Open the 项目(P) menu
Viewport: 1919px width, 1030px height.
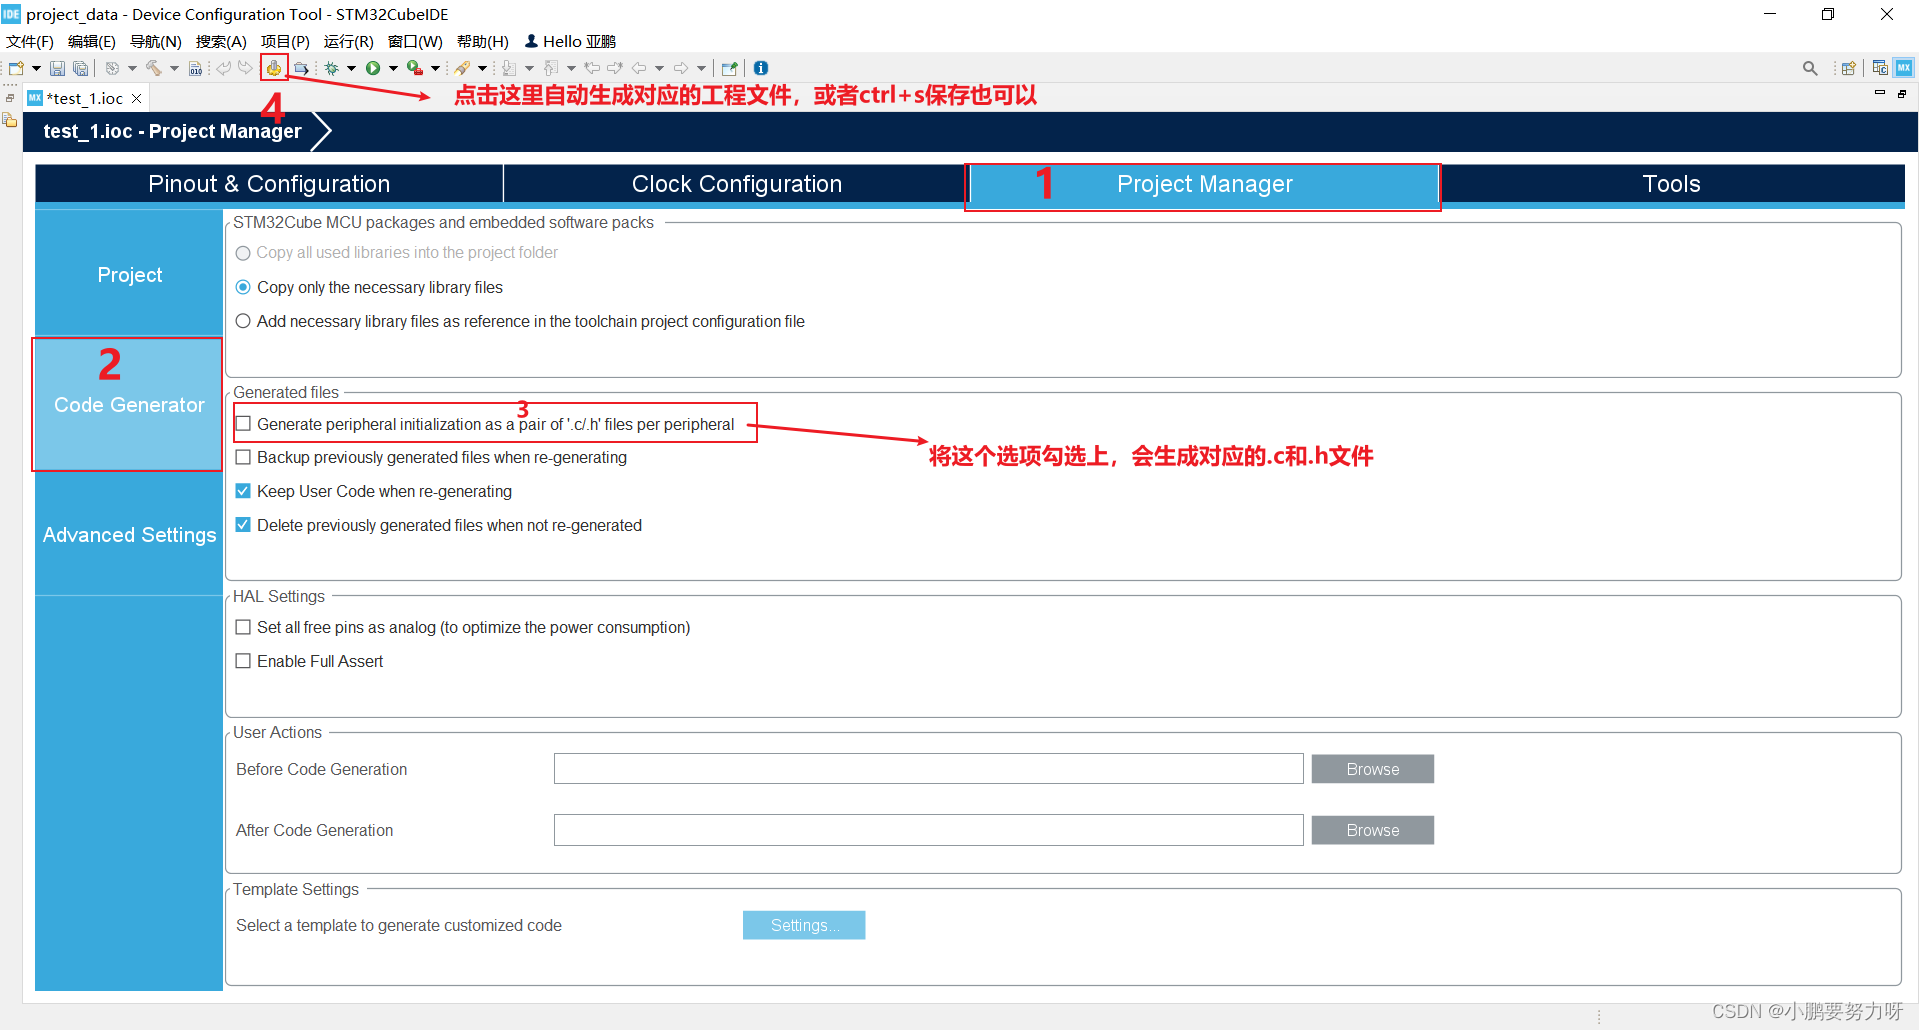click(285, 41)
